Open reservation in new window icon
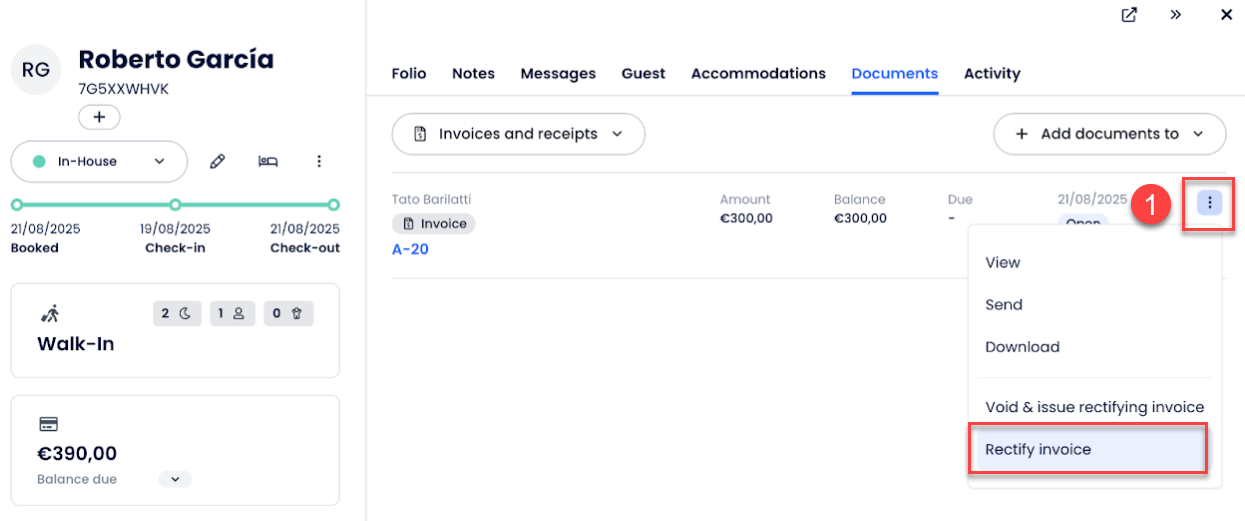This screenshot has width=1245, height=521. (1129, 15)
